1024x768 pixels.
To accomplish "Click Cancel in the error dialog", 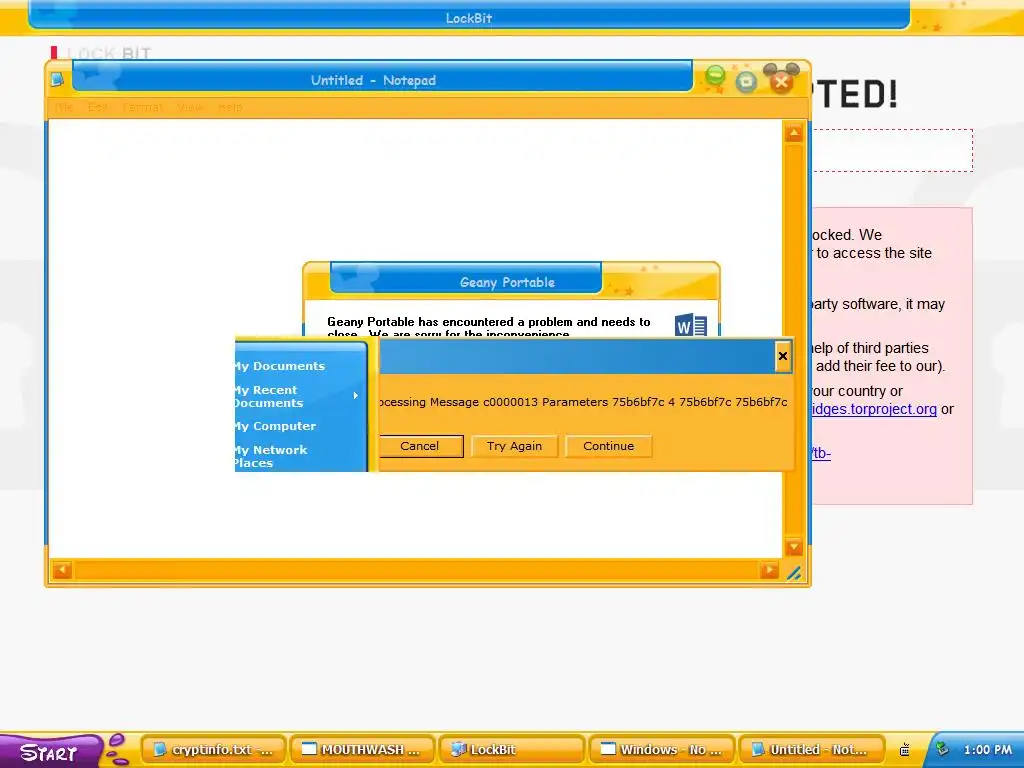I will tap(419, 446).
